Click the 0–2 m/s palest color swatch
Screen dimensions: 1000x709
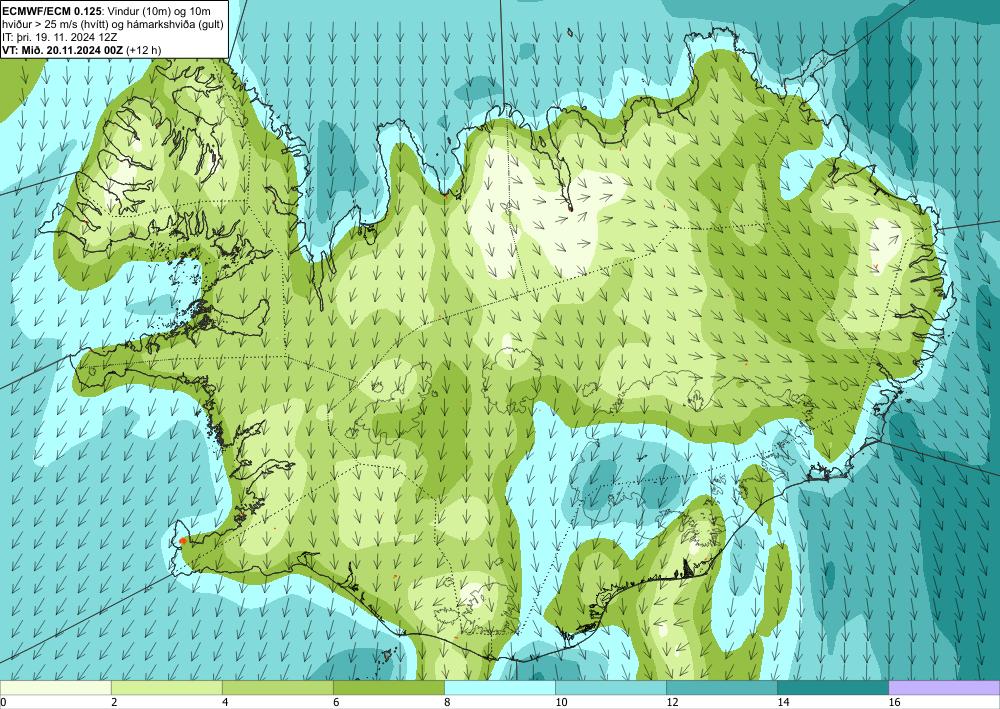[55, 688]
